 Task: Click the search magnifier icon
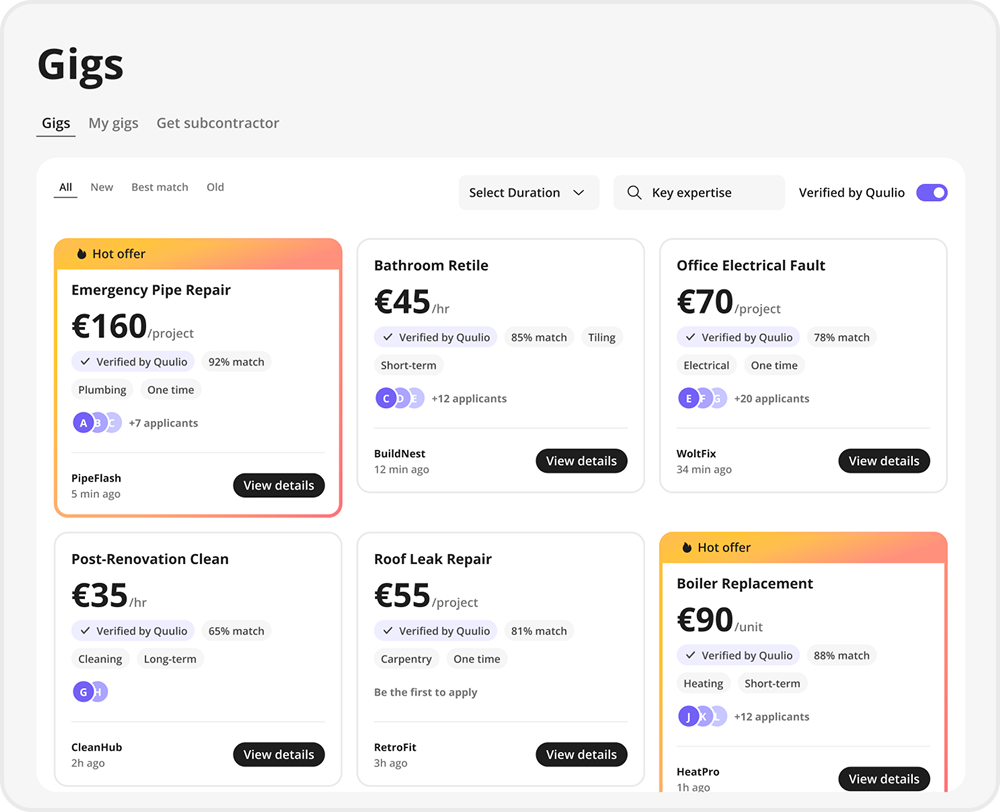(x=634, y=193)
